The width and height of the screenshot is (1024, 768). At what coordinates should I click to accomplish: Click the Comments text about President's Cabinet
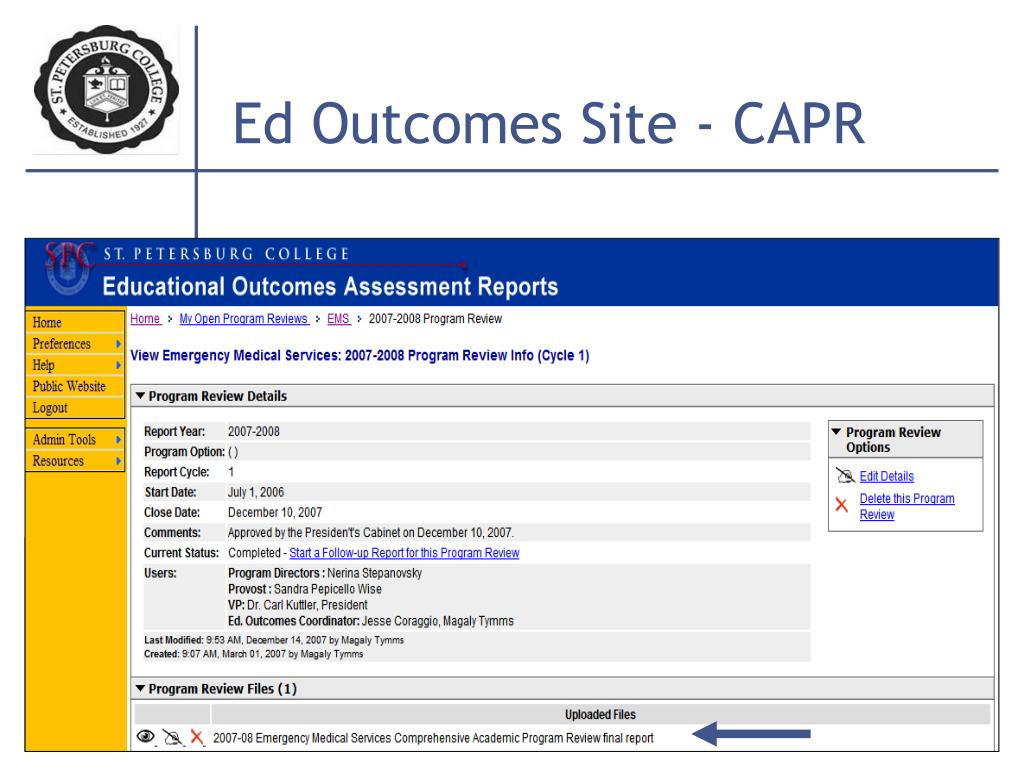(x=370, y=533)
